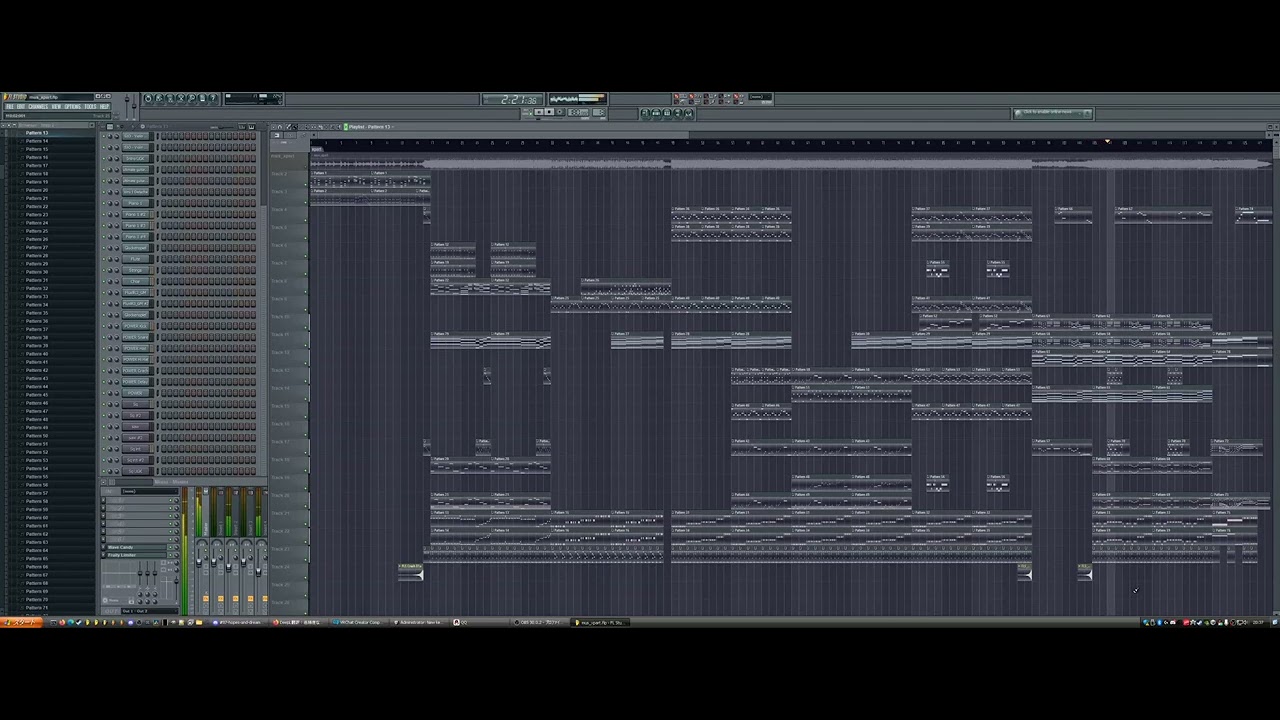1280x720 pixels.
Task: Select the Fruity Limiter effect slot in mixer
Action: pos(137,555)
